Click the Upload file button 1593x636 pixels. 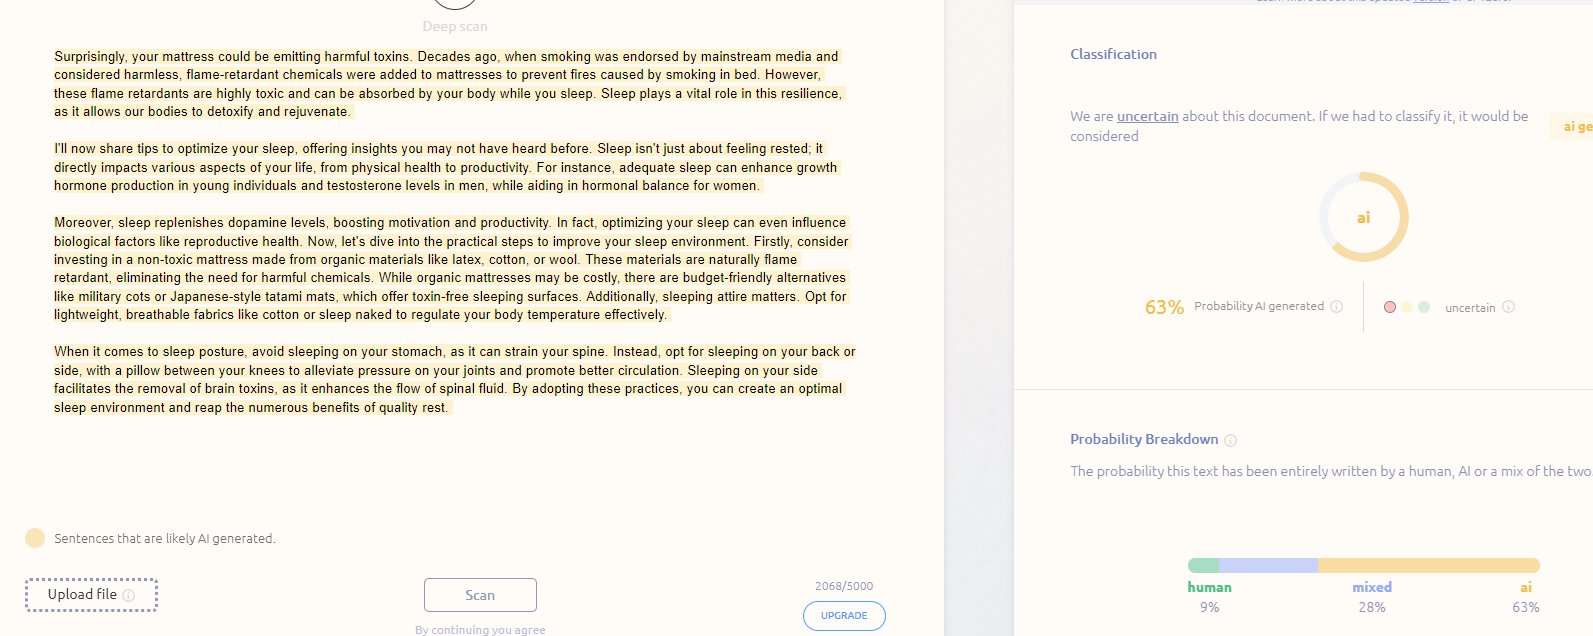tap(91, 595)
